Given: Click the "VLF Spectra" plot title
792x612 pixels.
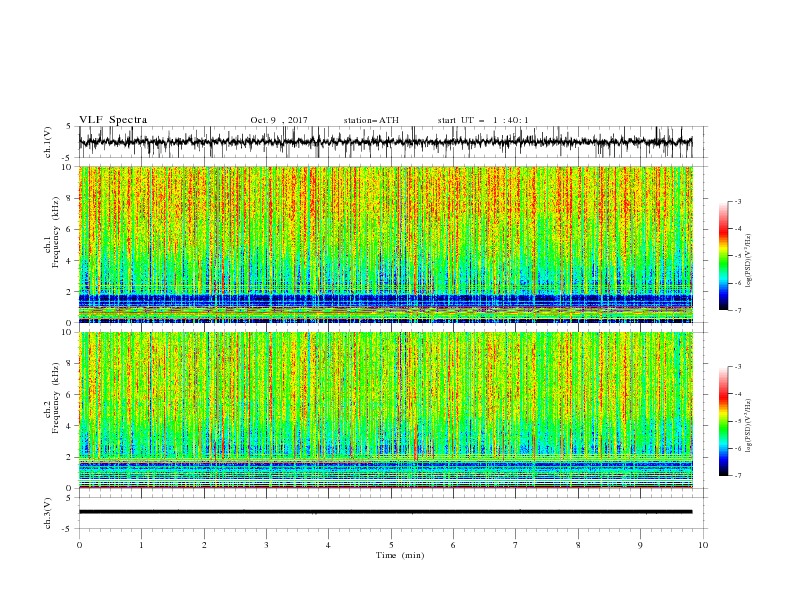Looking at the screenshot, I should click(113, 120).
